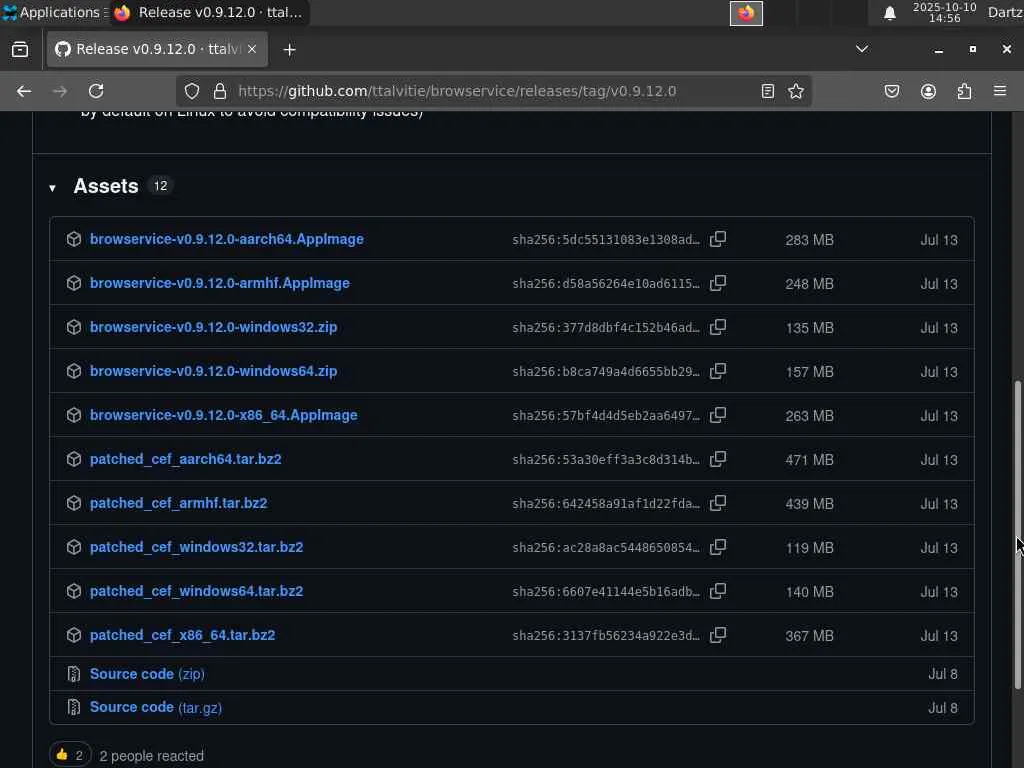Viewport: 1024px width, 768px height.
Task: Open a new browser tab
Action: coord(289,50)
